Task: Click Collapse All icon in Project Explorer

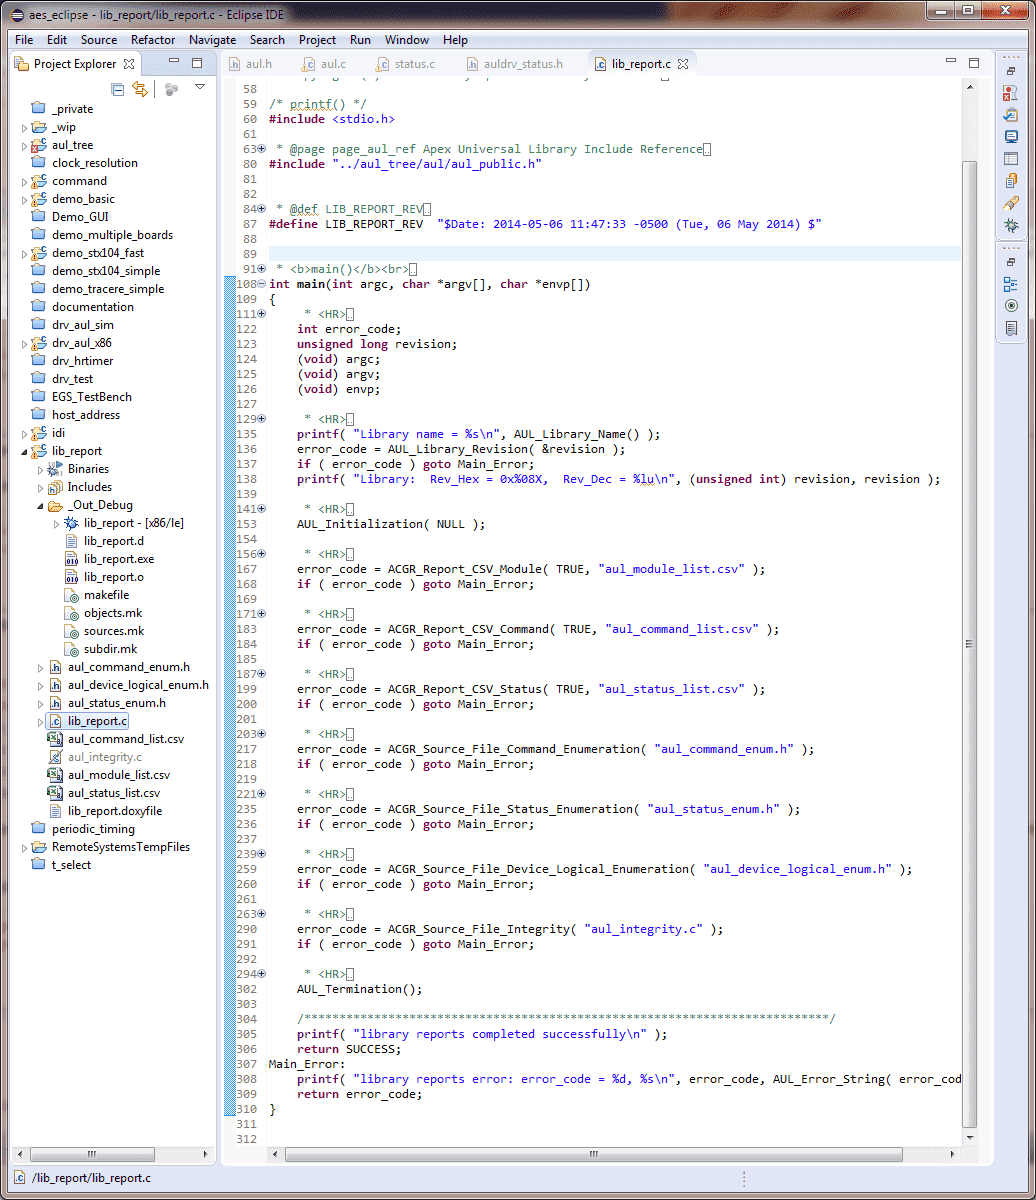Action: tap(118, 89)
